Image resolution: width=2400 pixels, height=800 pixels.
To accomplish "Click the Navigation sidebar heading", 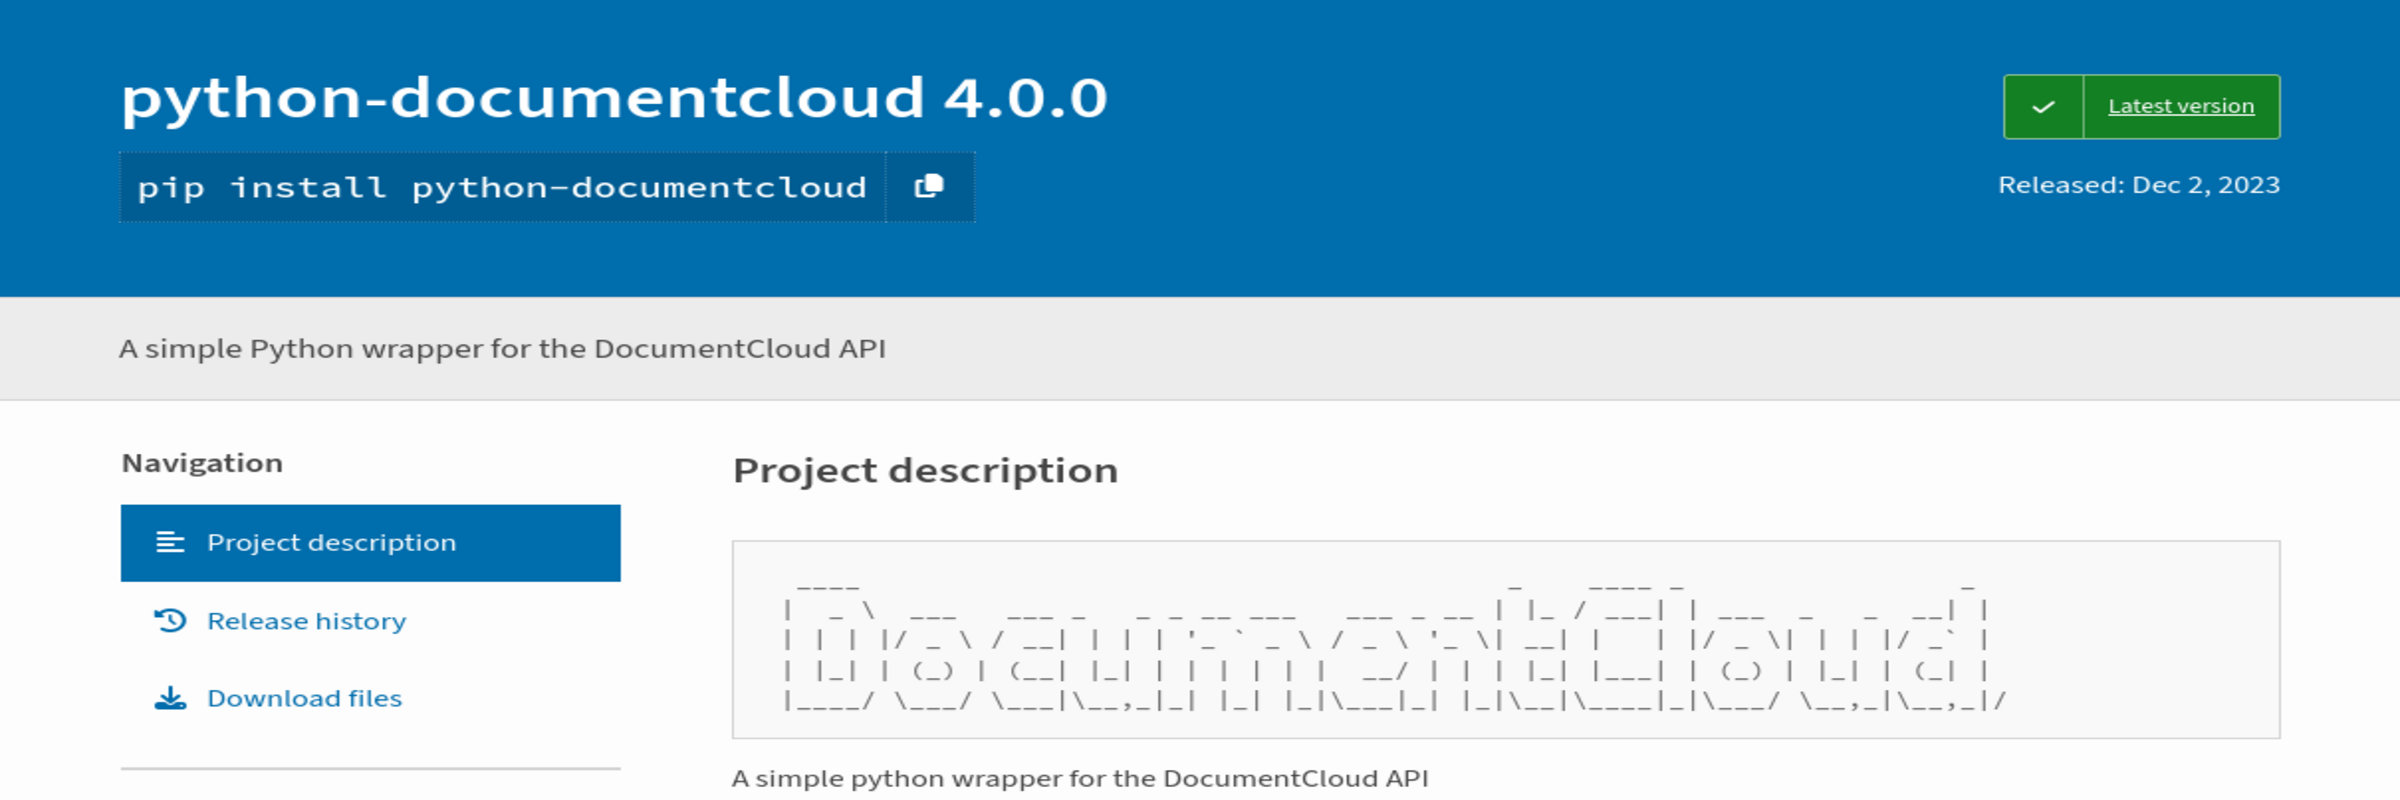I will [x=202, y=463].
